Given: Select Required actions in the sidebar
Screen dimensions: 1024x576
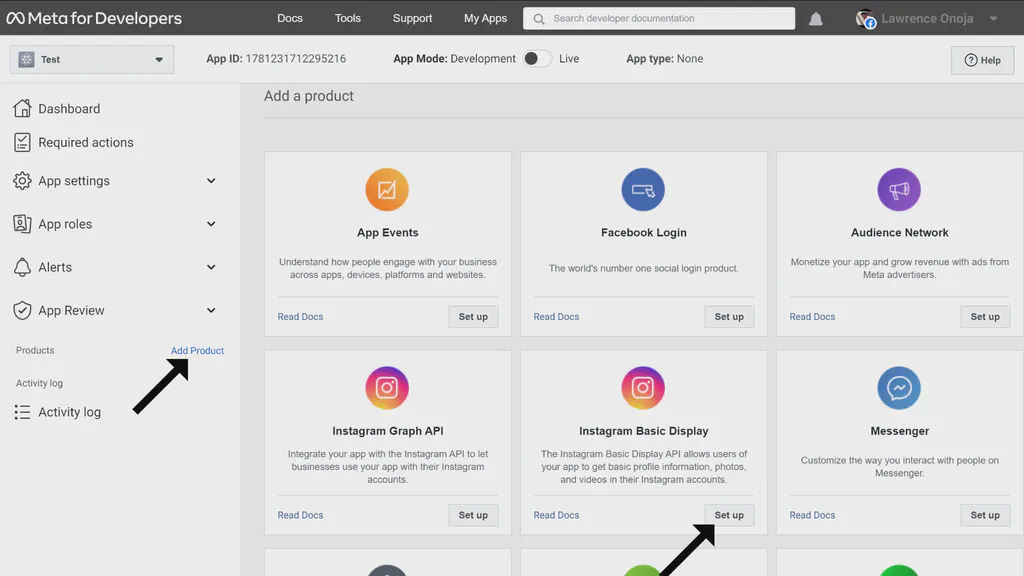Looking at the screenshot, I should click(x=86, y=142).
